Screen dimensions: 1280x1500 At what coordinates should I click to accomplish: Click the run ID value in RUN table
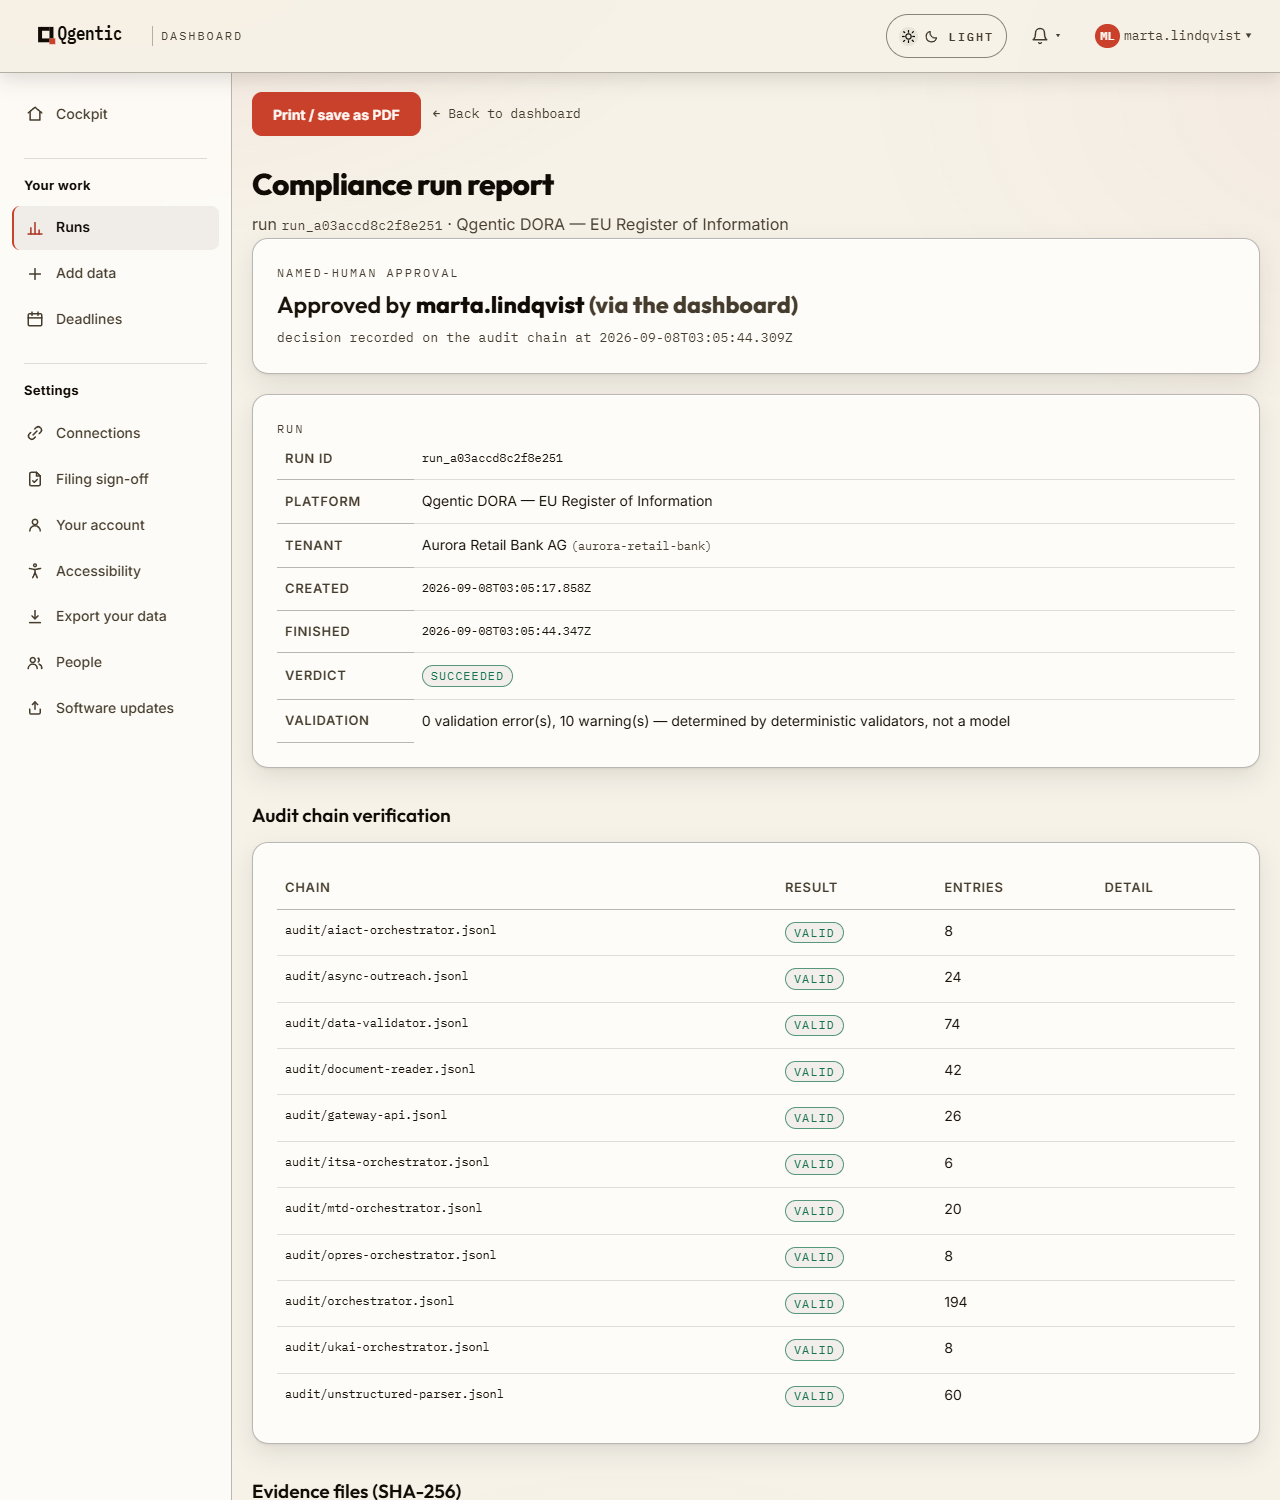coord(492,459)
